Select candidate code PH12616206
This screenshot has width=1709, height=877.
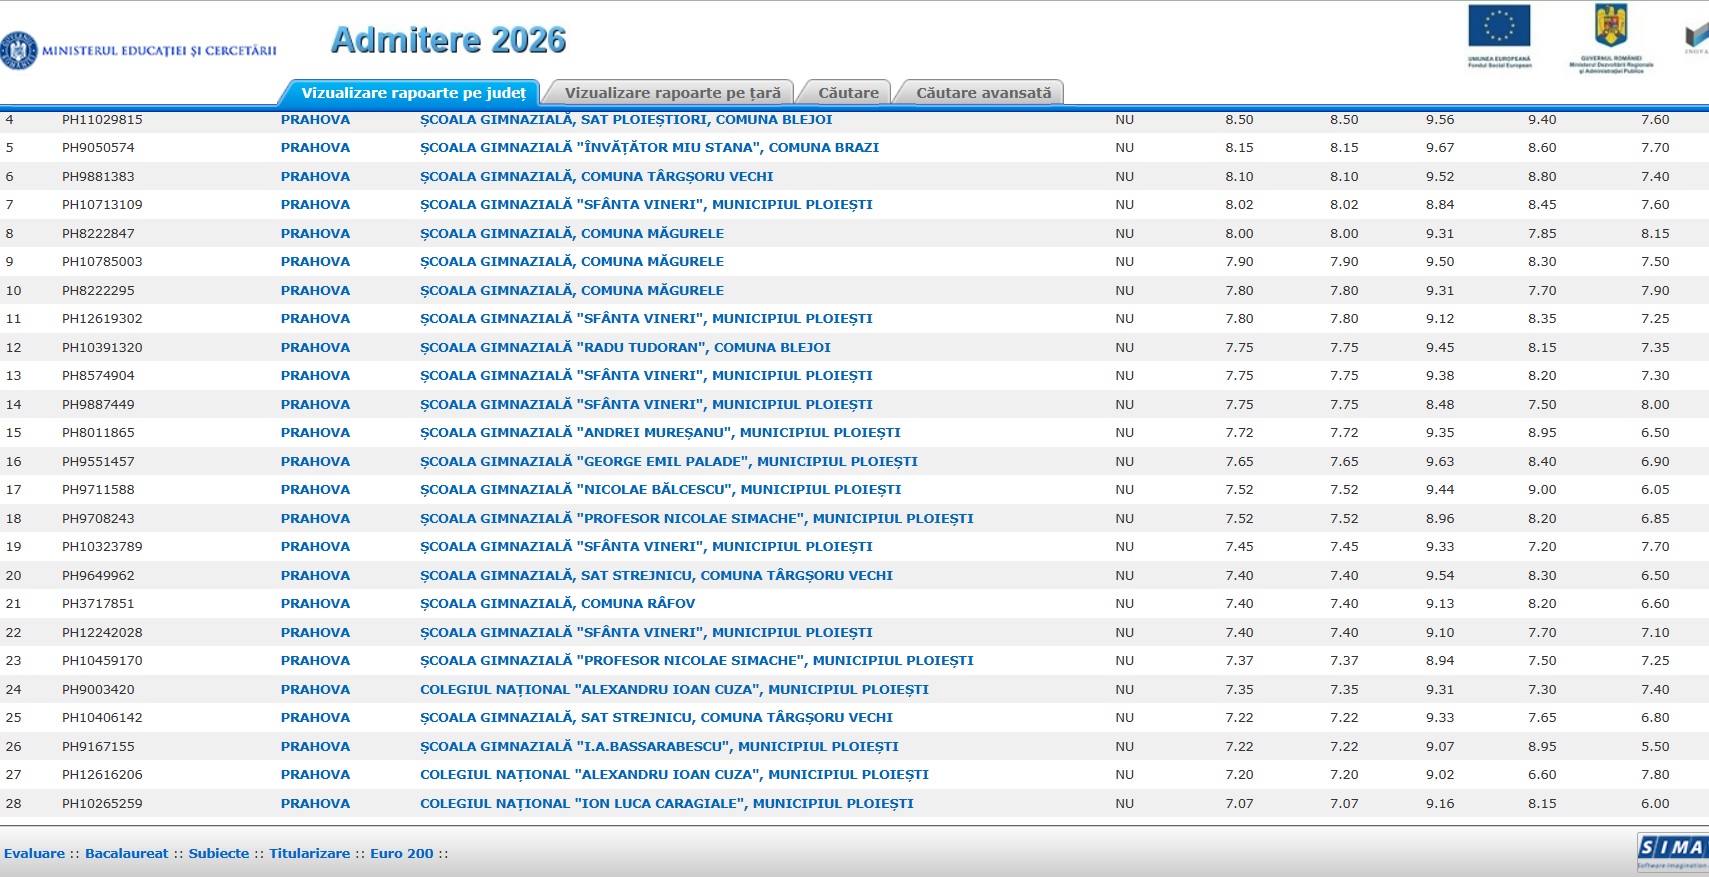coord(102,774)
